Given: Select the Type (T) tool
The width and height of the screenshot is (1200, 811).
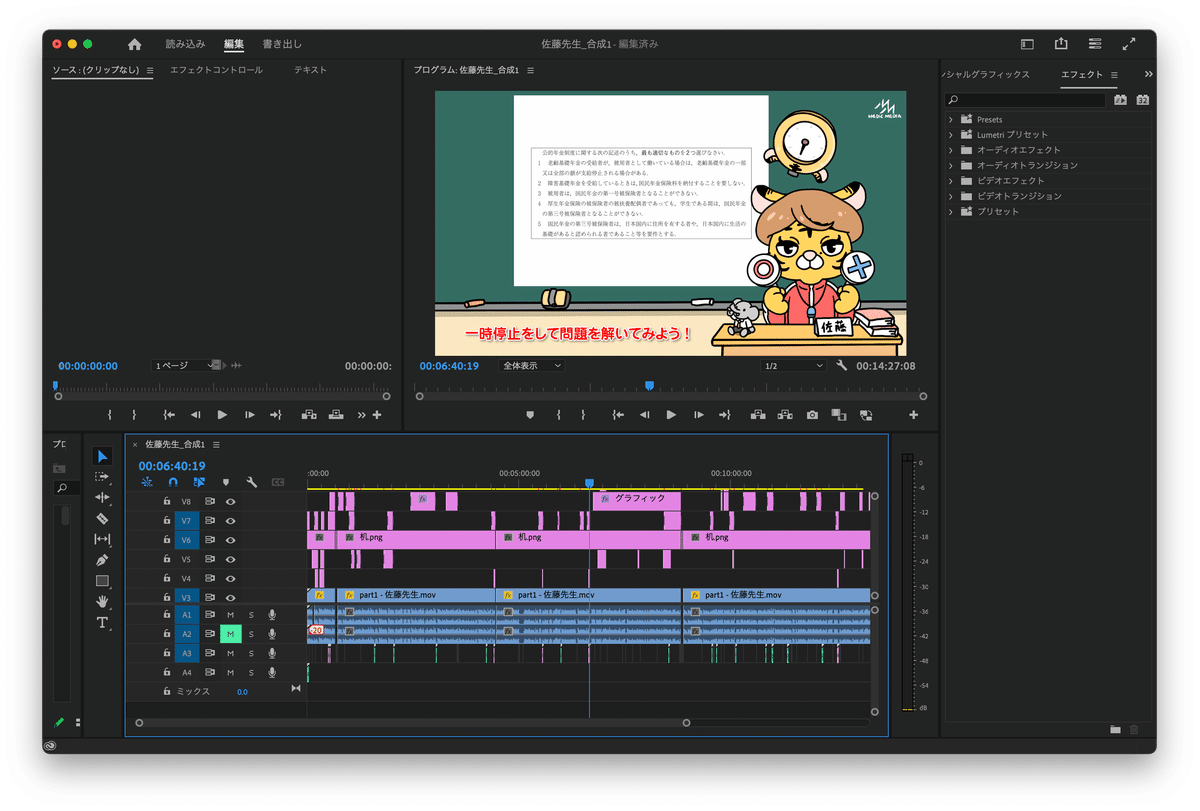Looking at the screenshot, I should point(102,623).
